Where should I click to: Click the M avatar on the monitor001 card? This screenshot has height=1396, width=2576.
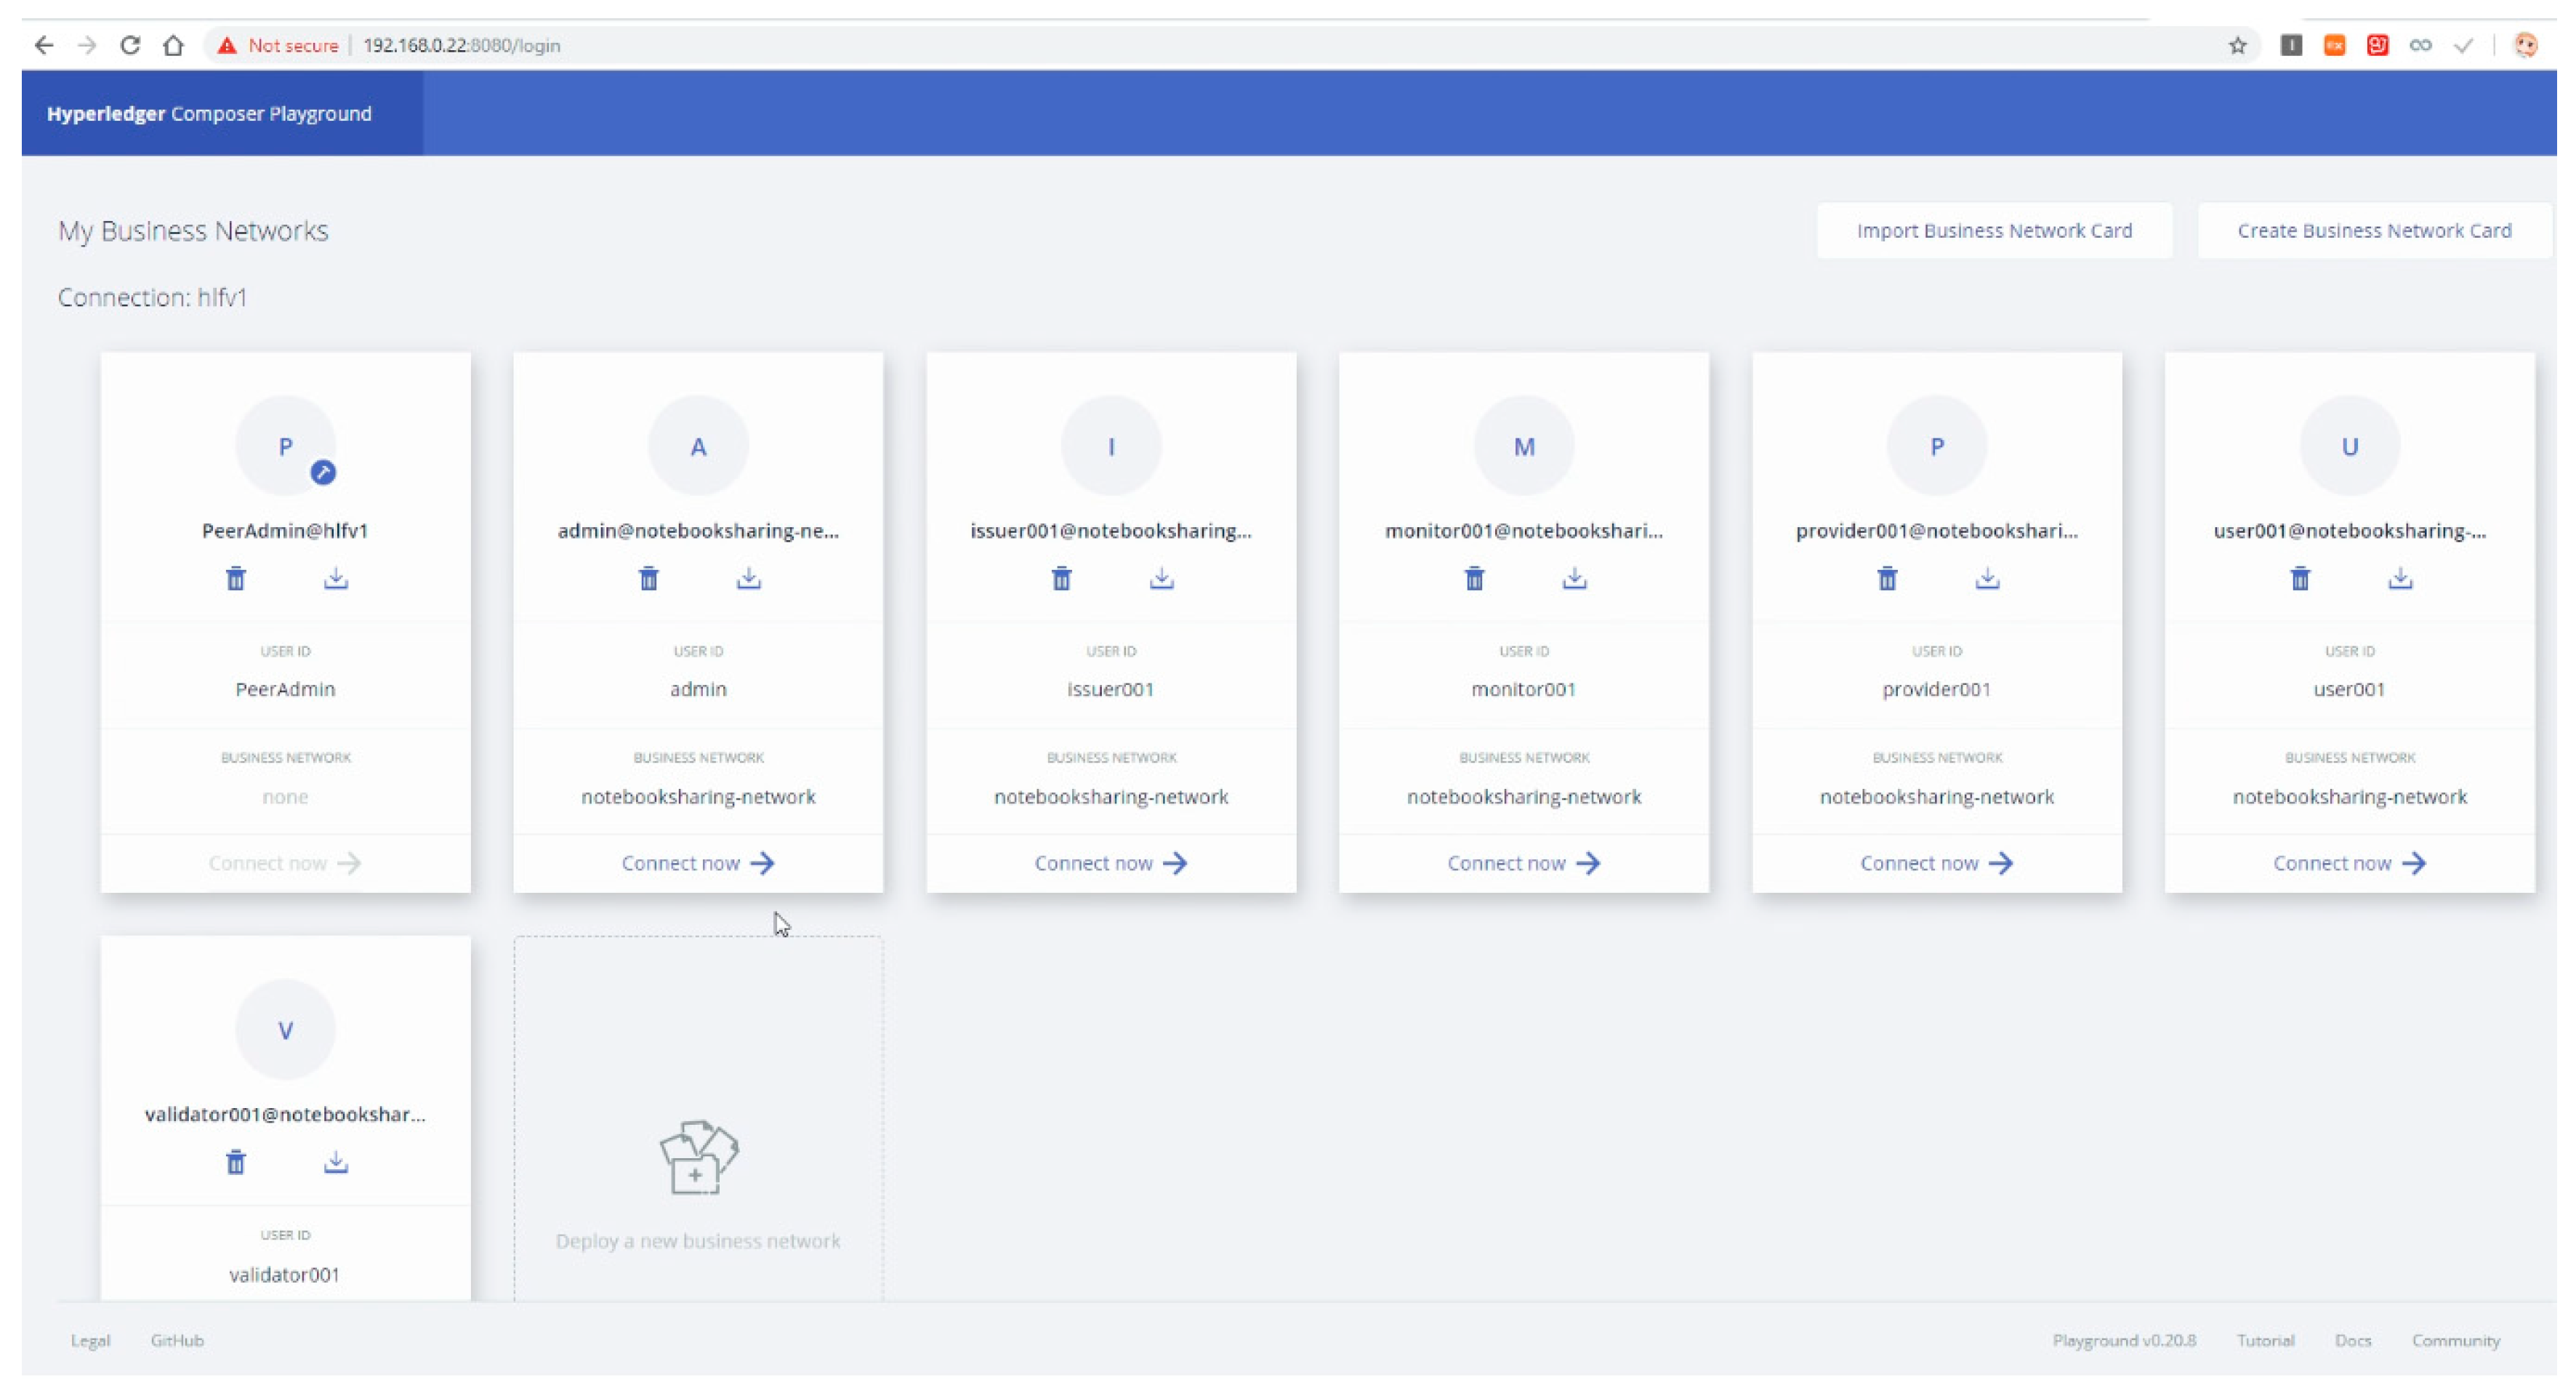point(1524,446)
